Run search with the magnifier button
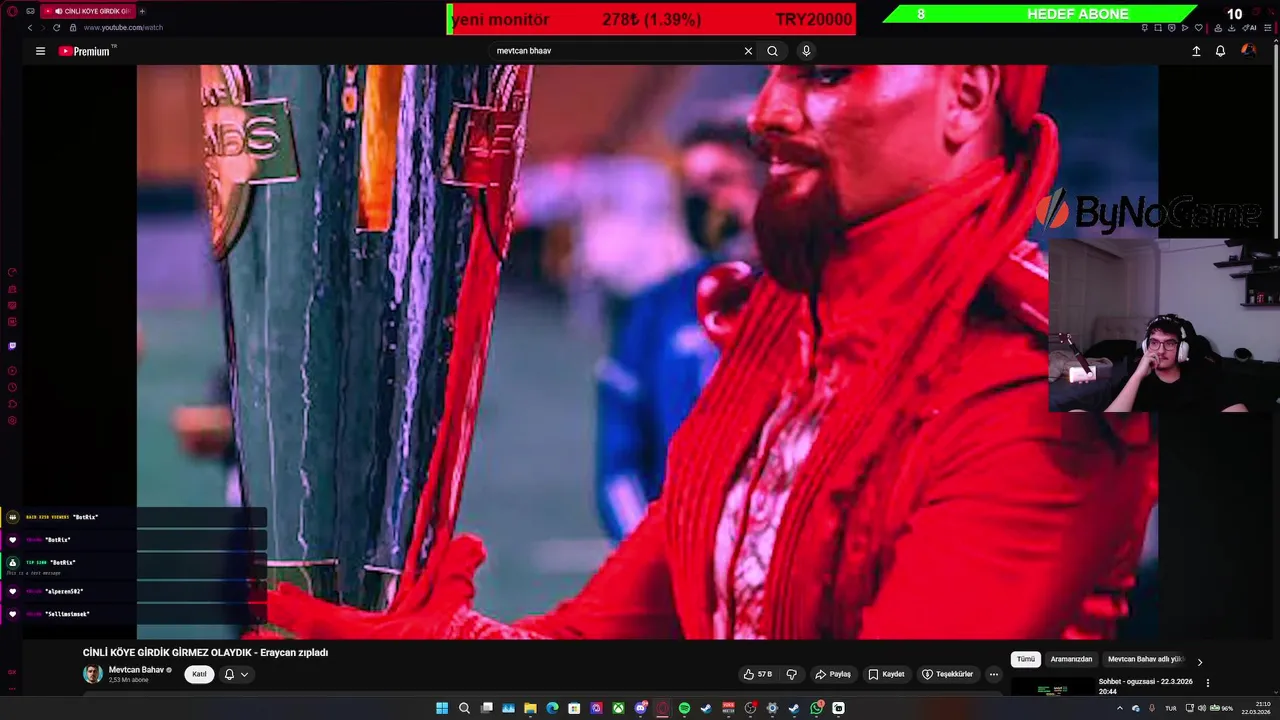 coord(772,51)
